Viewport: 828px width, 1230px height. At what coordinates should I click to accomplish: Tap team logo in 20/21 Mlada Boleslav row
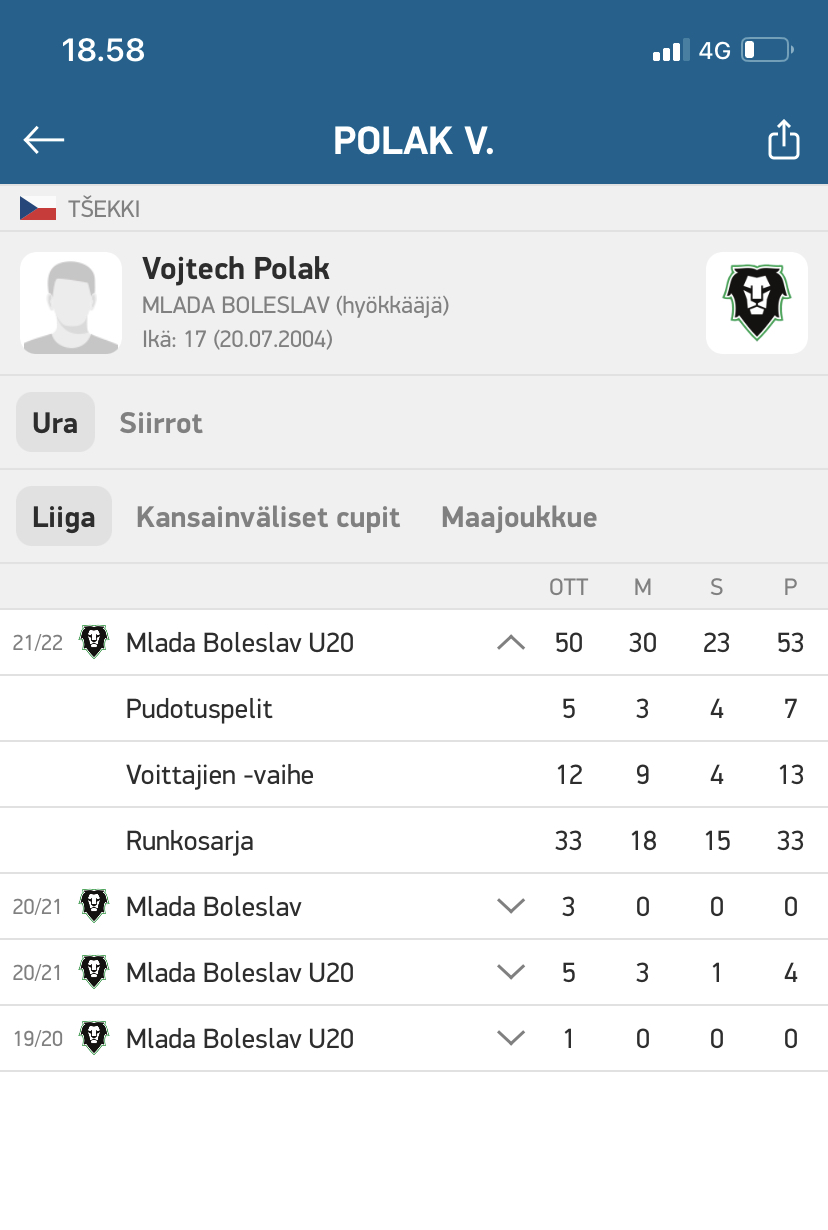tap(94, 906)
